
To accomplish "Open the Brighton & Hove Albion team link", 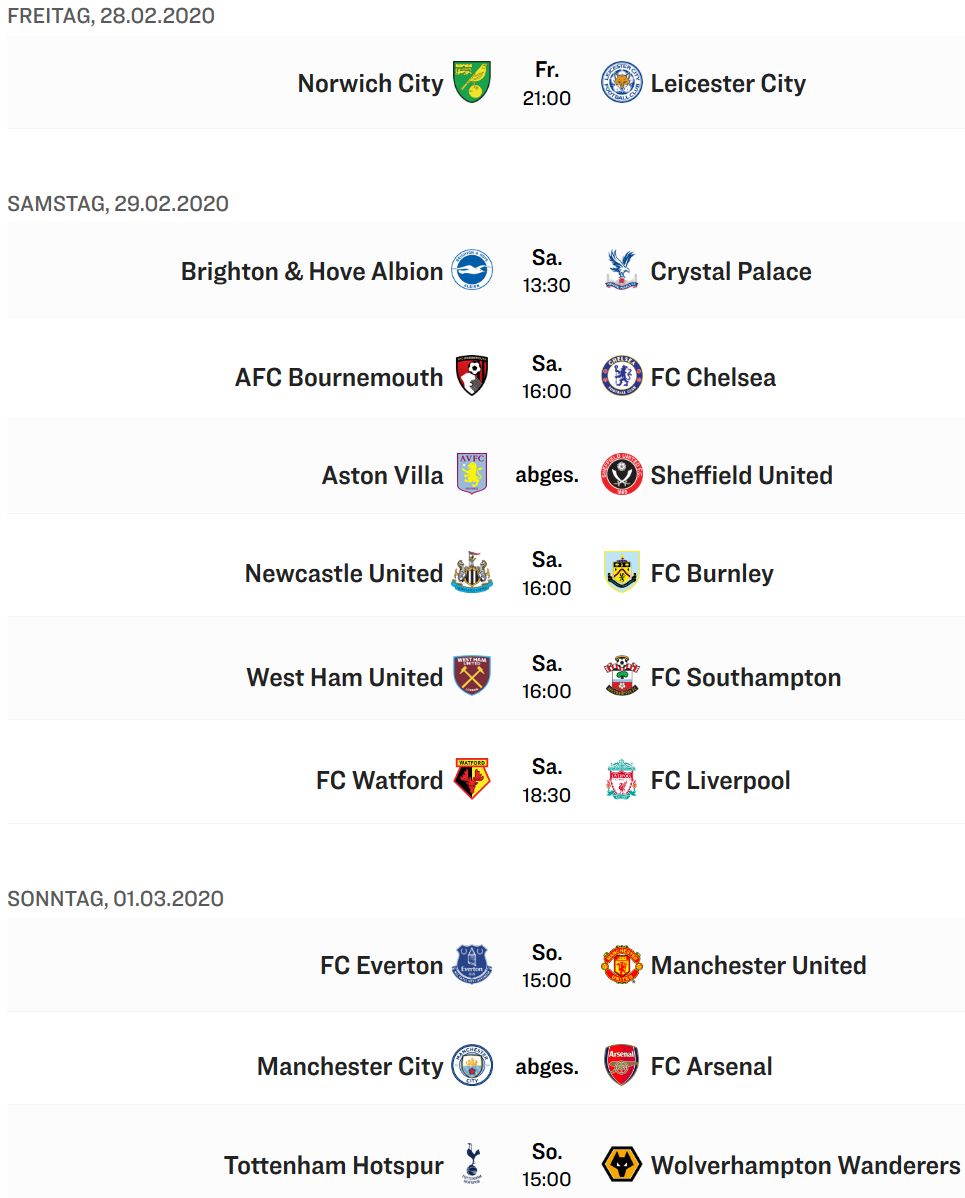I will click(x=312, y=271).
